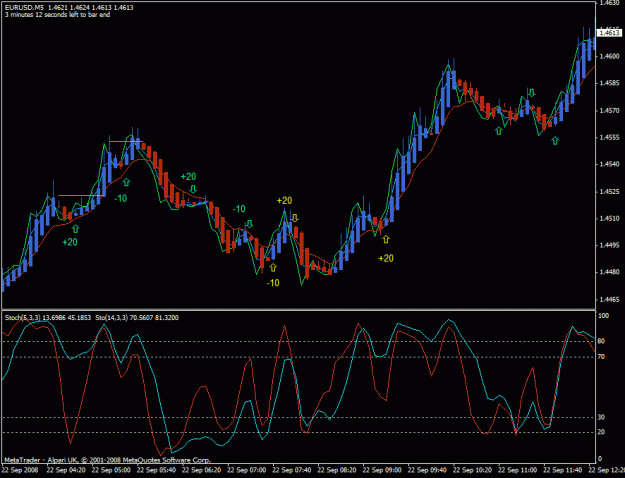
Task: Select the upper orange horizontal line near 1.4555
Action: coord(126,142)
